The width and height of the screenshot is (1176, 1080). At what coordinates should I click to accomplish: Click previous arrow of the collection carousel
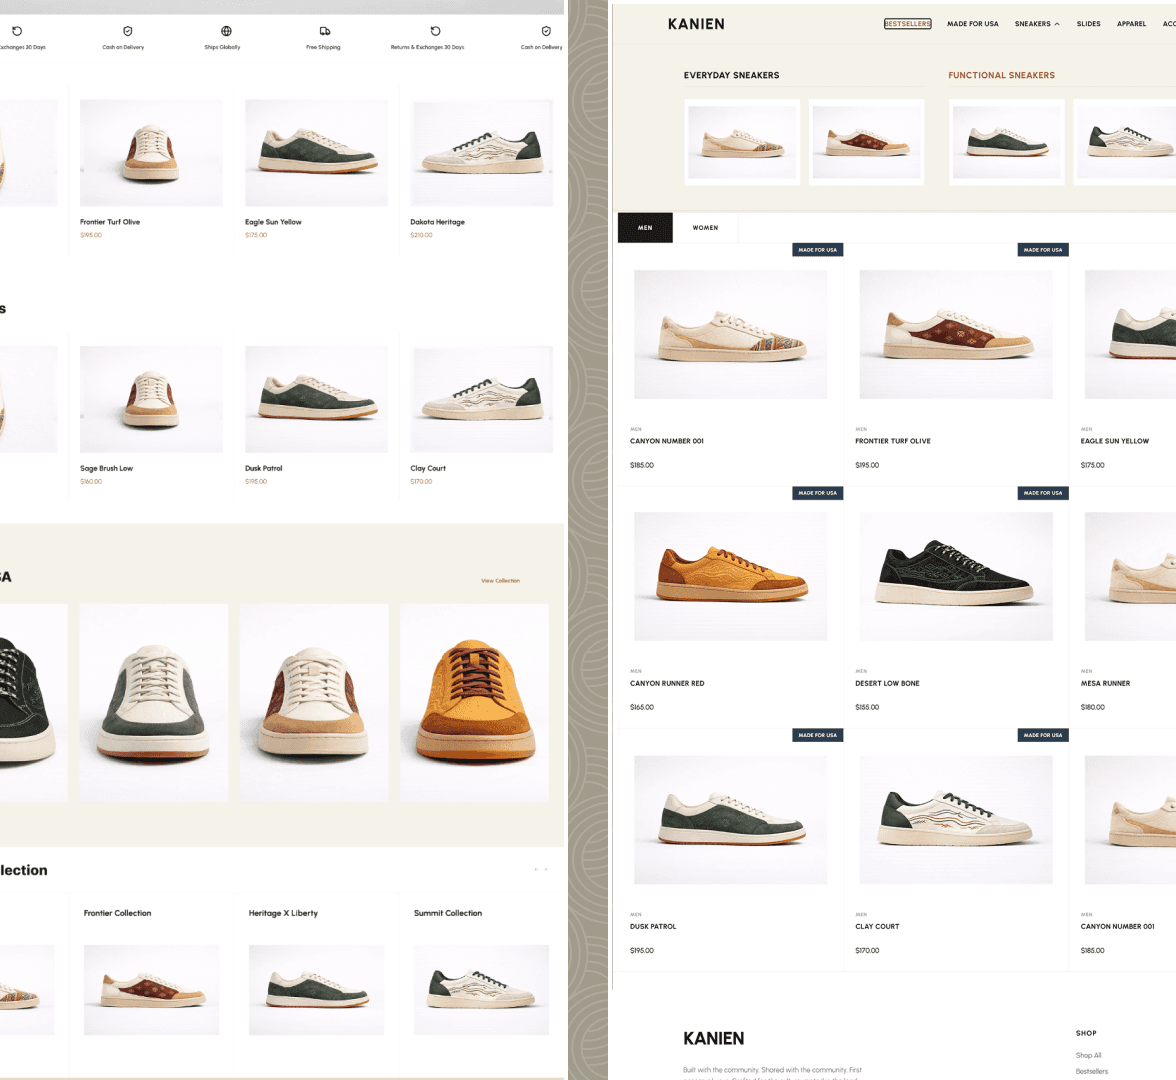pos(536,869)
